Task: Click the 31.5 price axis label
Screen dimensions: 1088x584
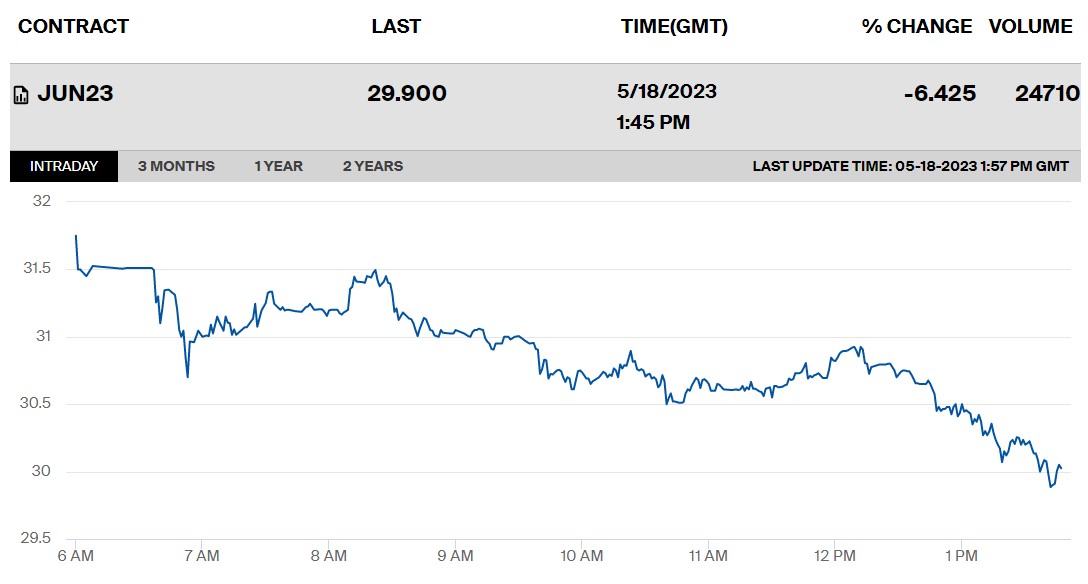Action: [x=37, y=268]
